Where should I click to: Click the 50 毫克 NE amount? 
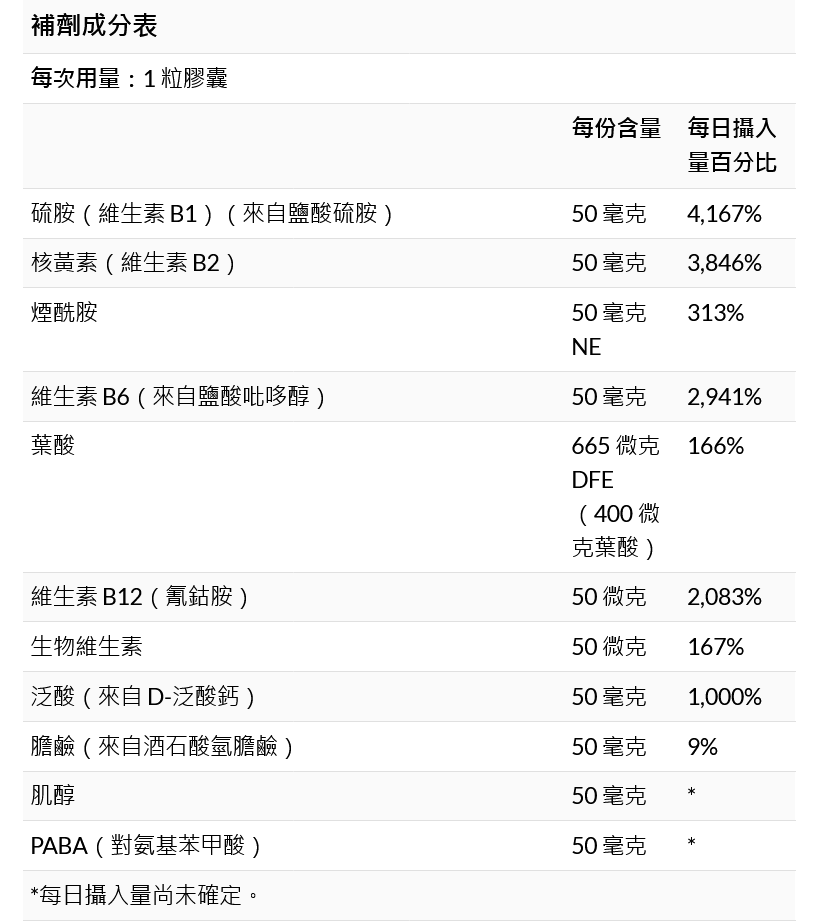point(608,329)
